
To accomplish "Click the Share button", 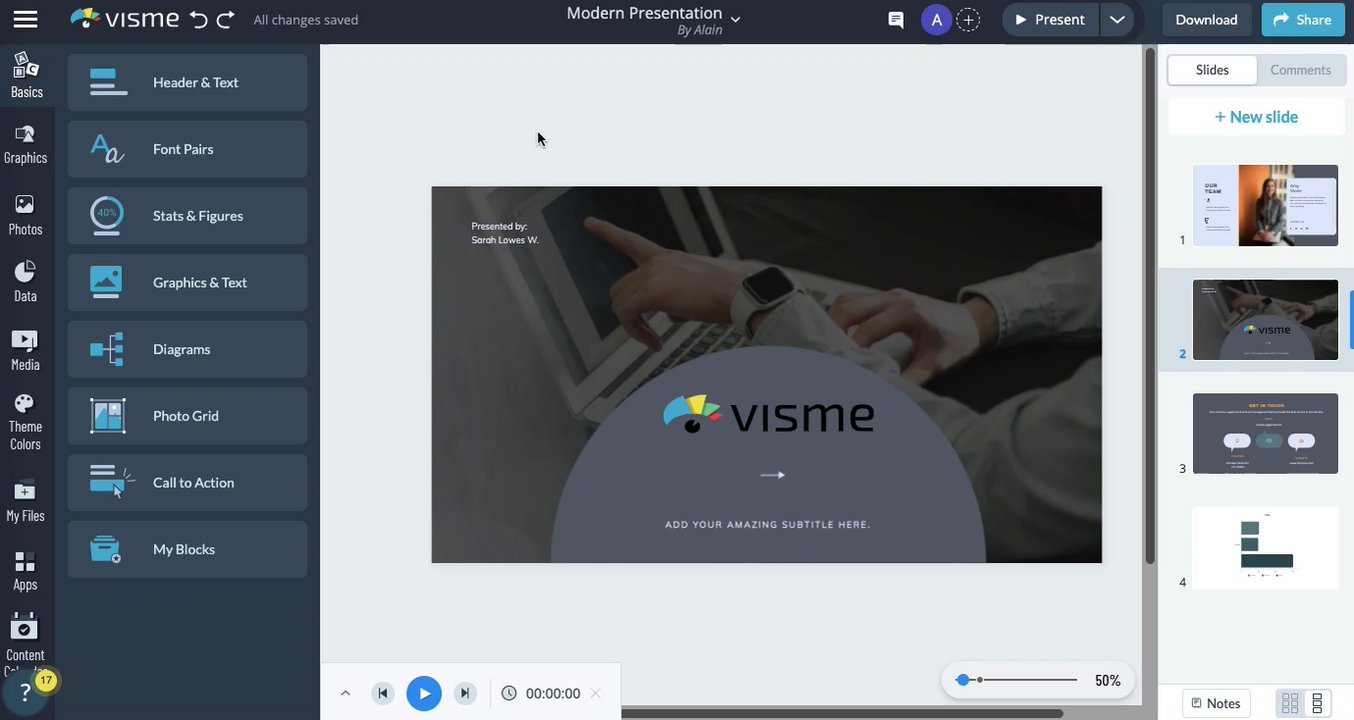I will tap(1303, 20).
